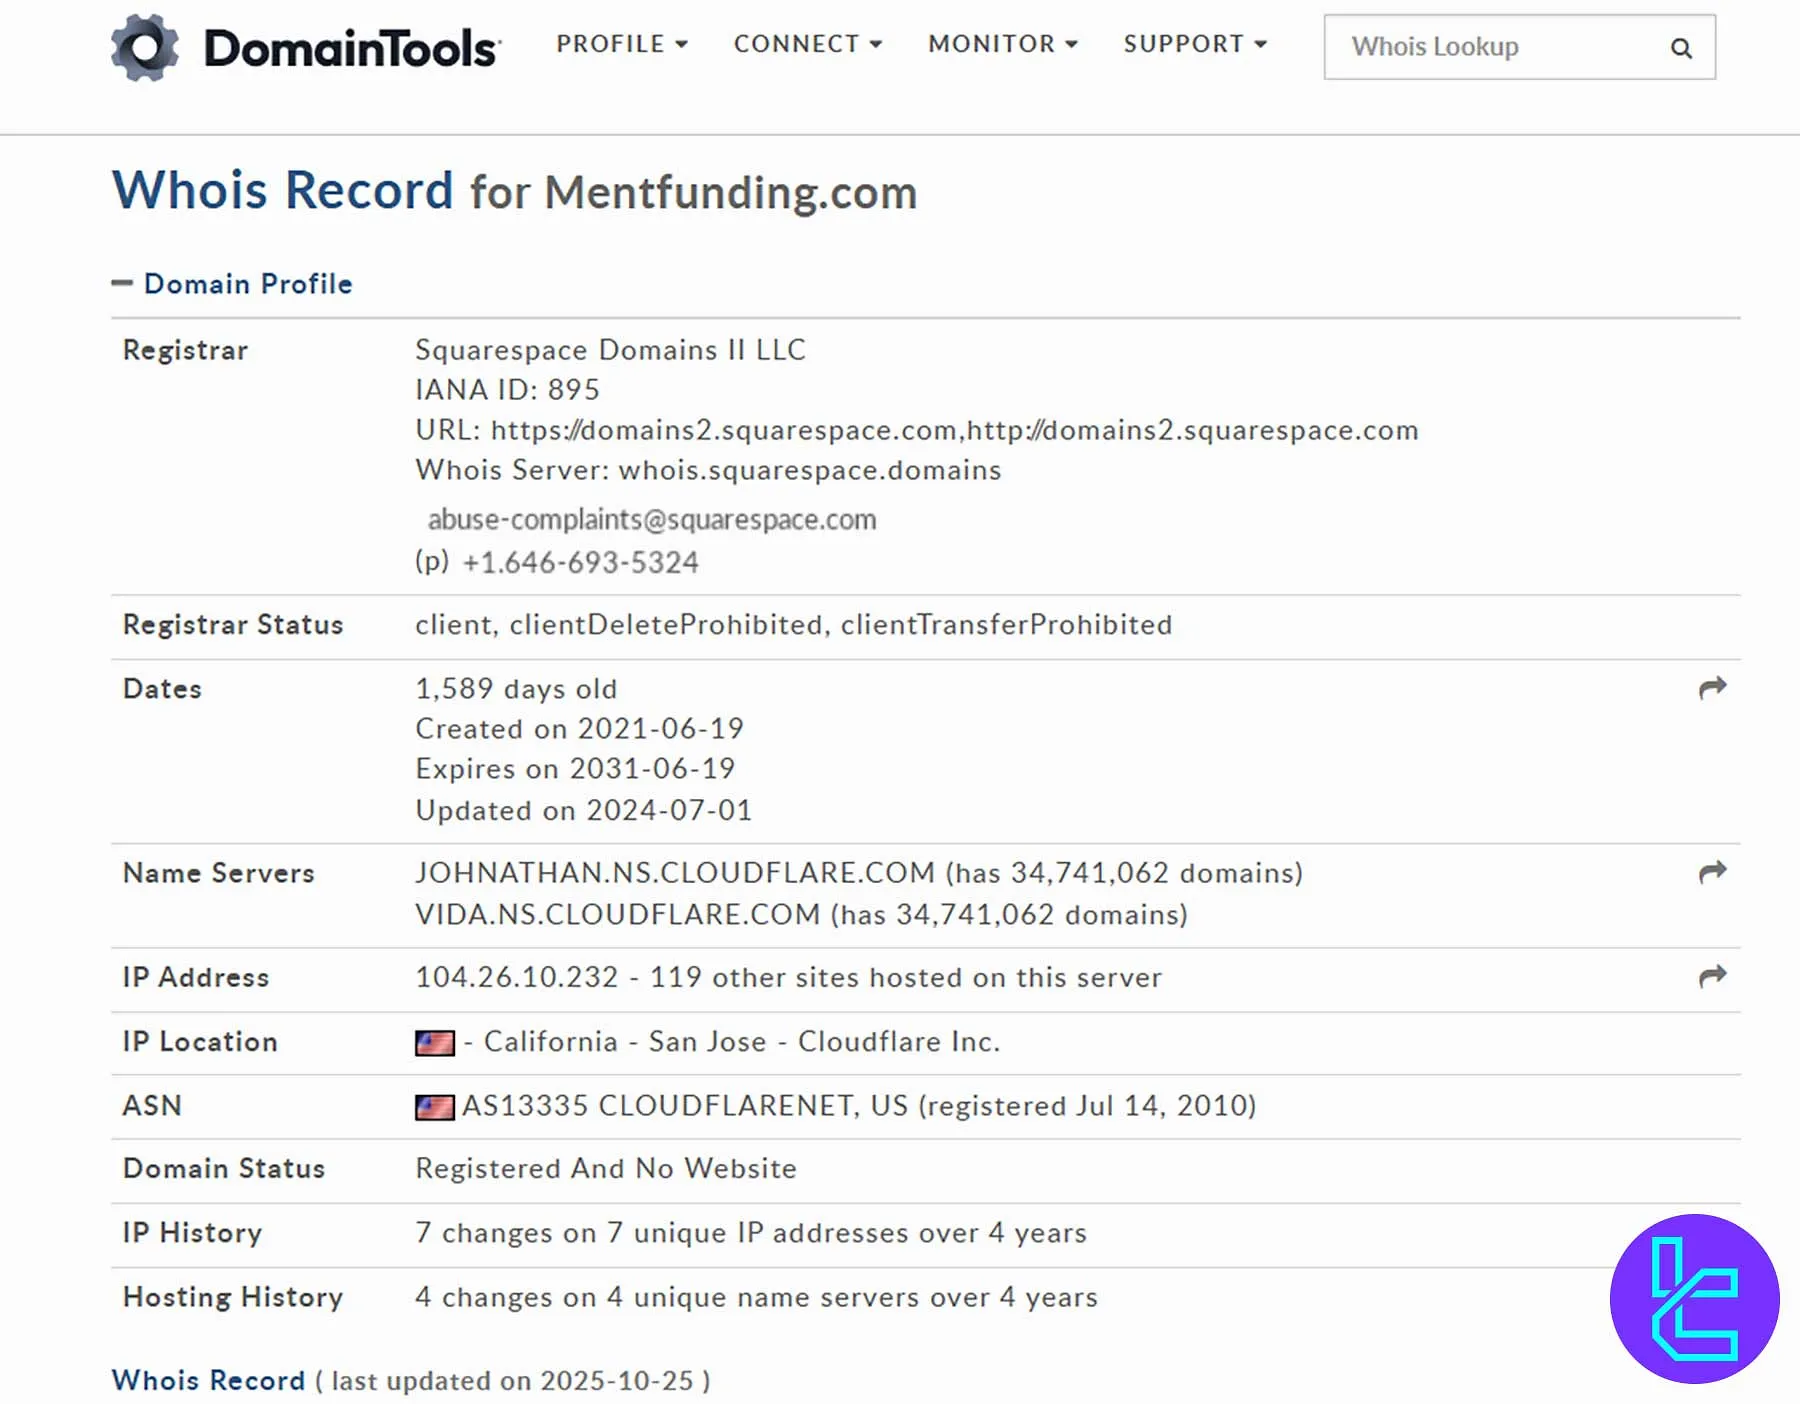Open the PROFILE dropdown
Viewport: 1800px width, 1404px height.
coord(621,44)
